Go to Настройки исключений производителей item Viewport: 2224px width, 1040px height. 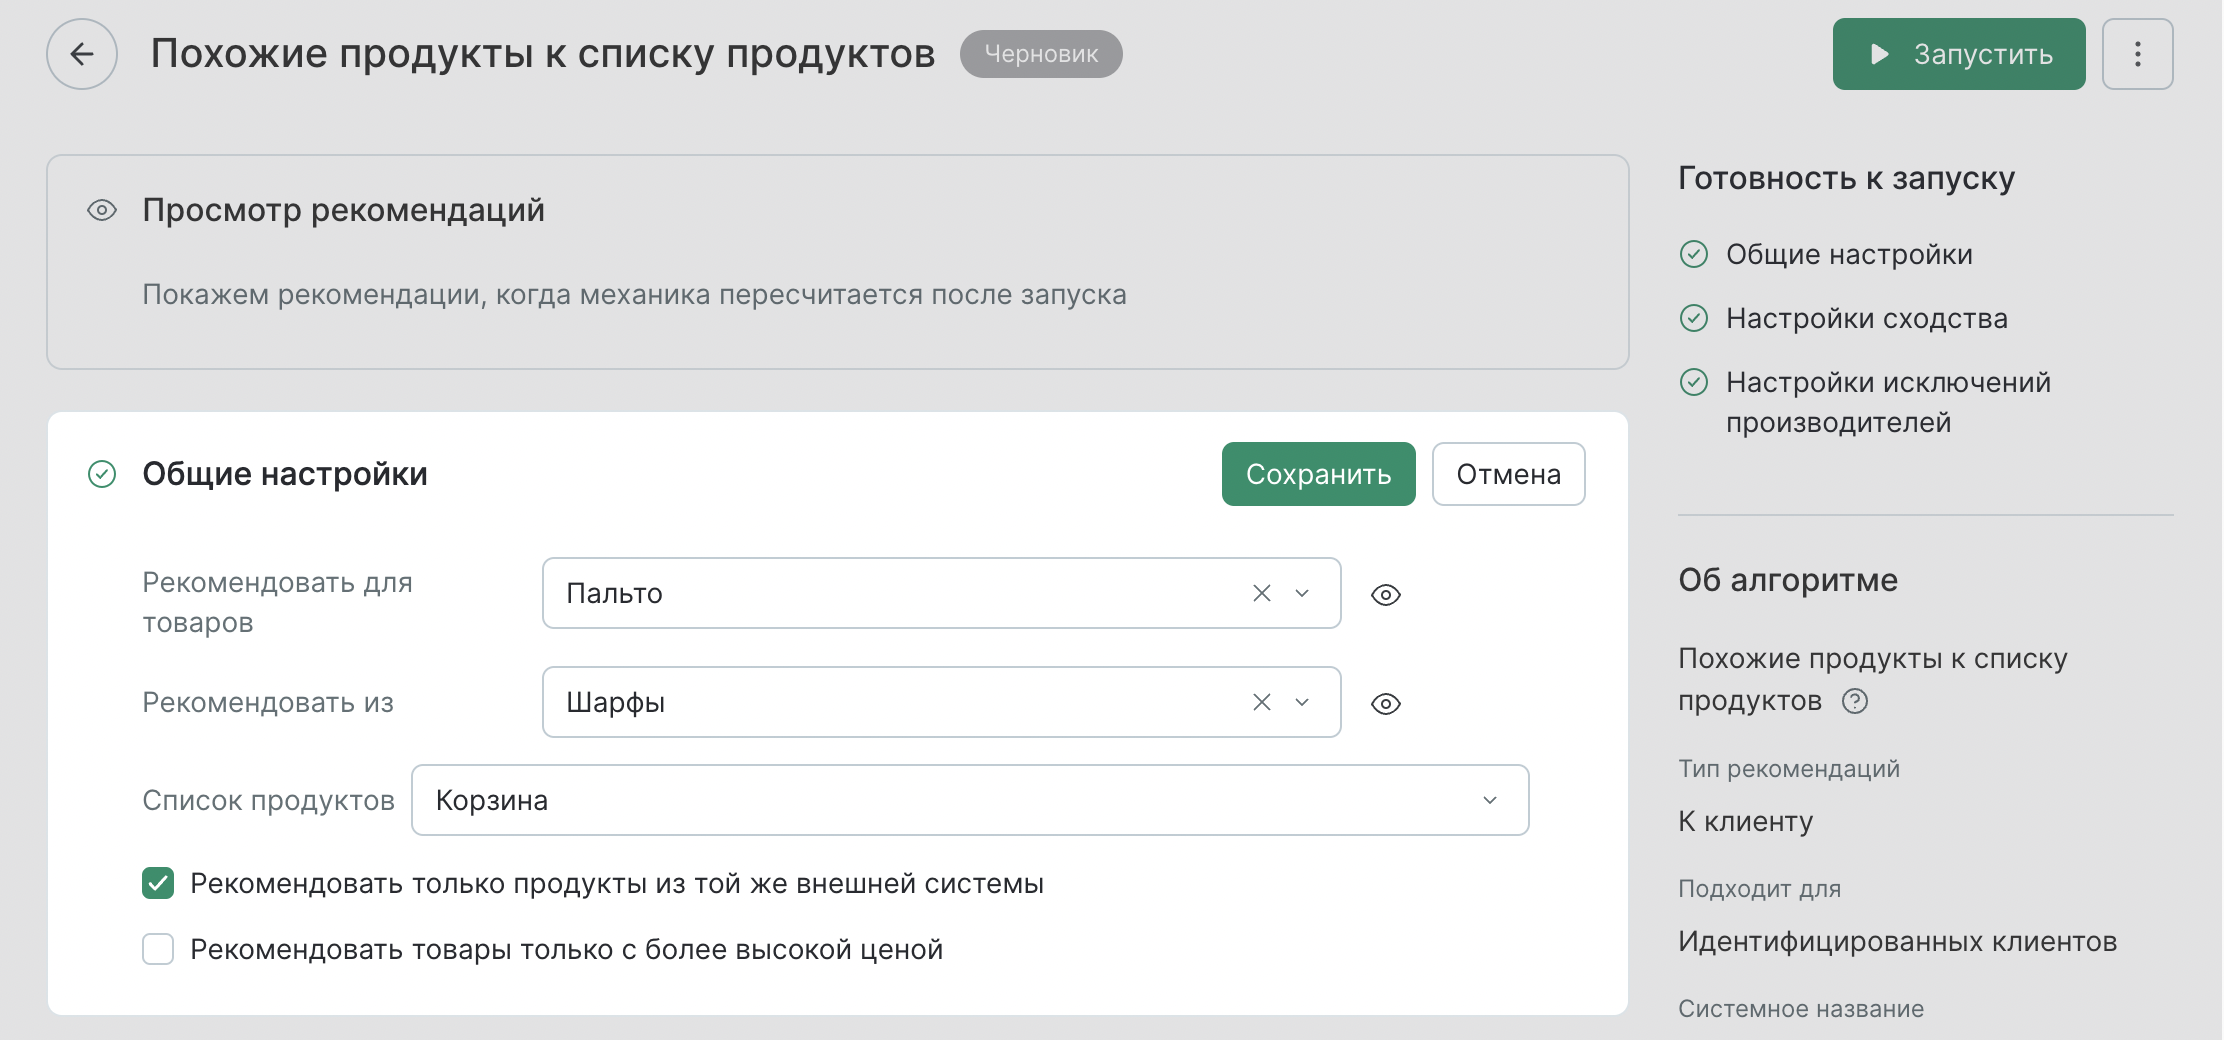coord(1888,402)
